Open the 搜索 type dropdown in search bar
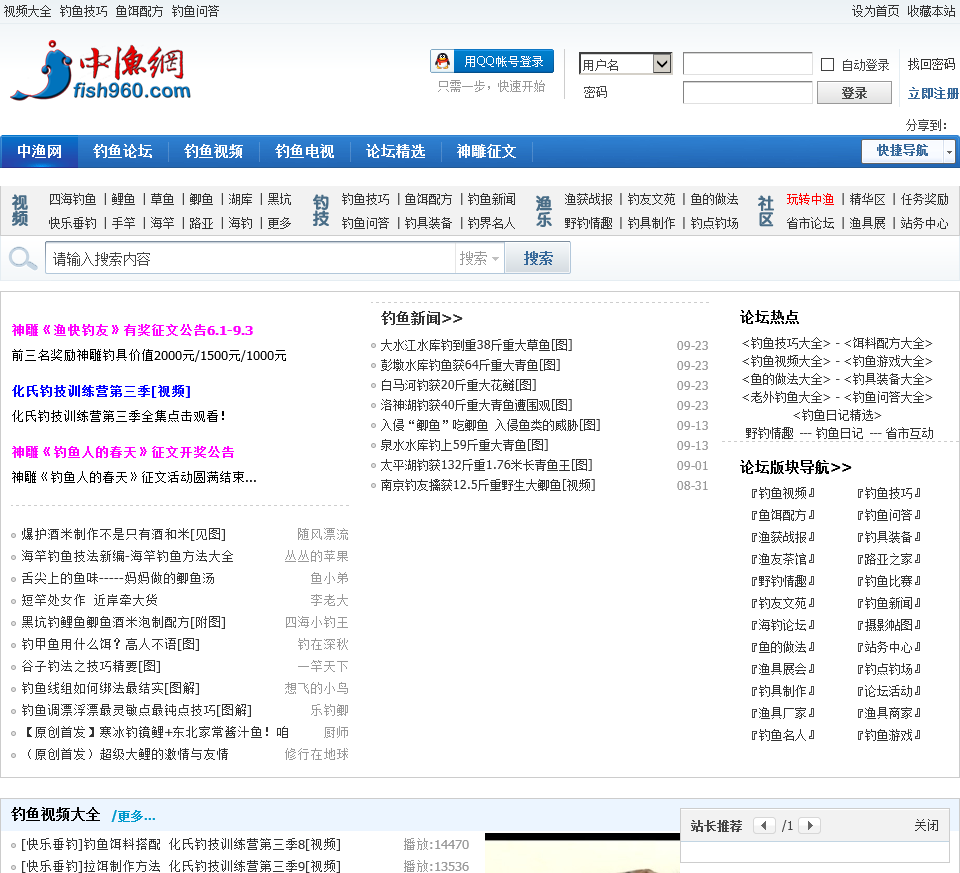Image resolution: width=960 pixels, height=873 pixels. point(480,259)
